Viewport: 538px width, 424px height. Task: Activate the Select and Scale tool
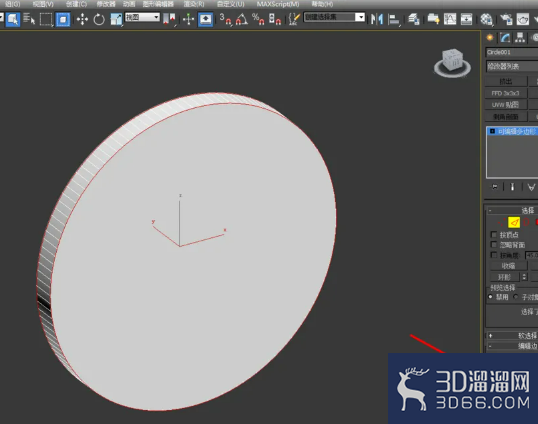coord(116,19)
